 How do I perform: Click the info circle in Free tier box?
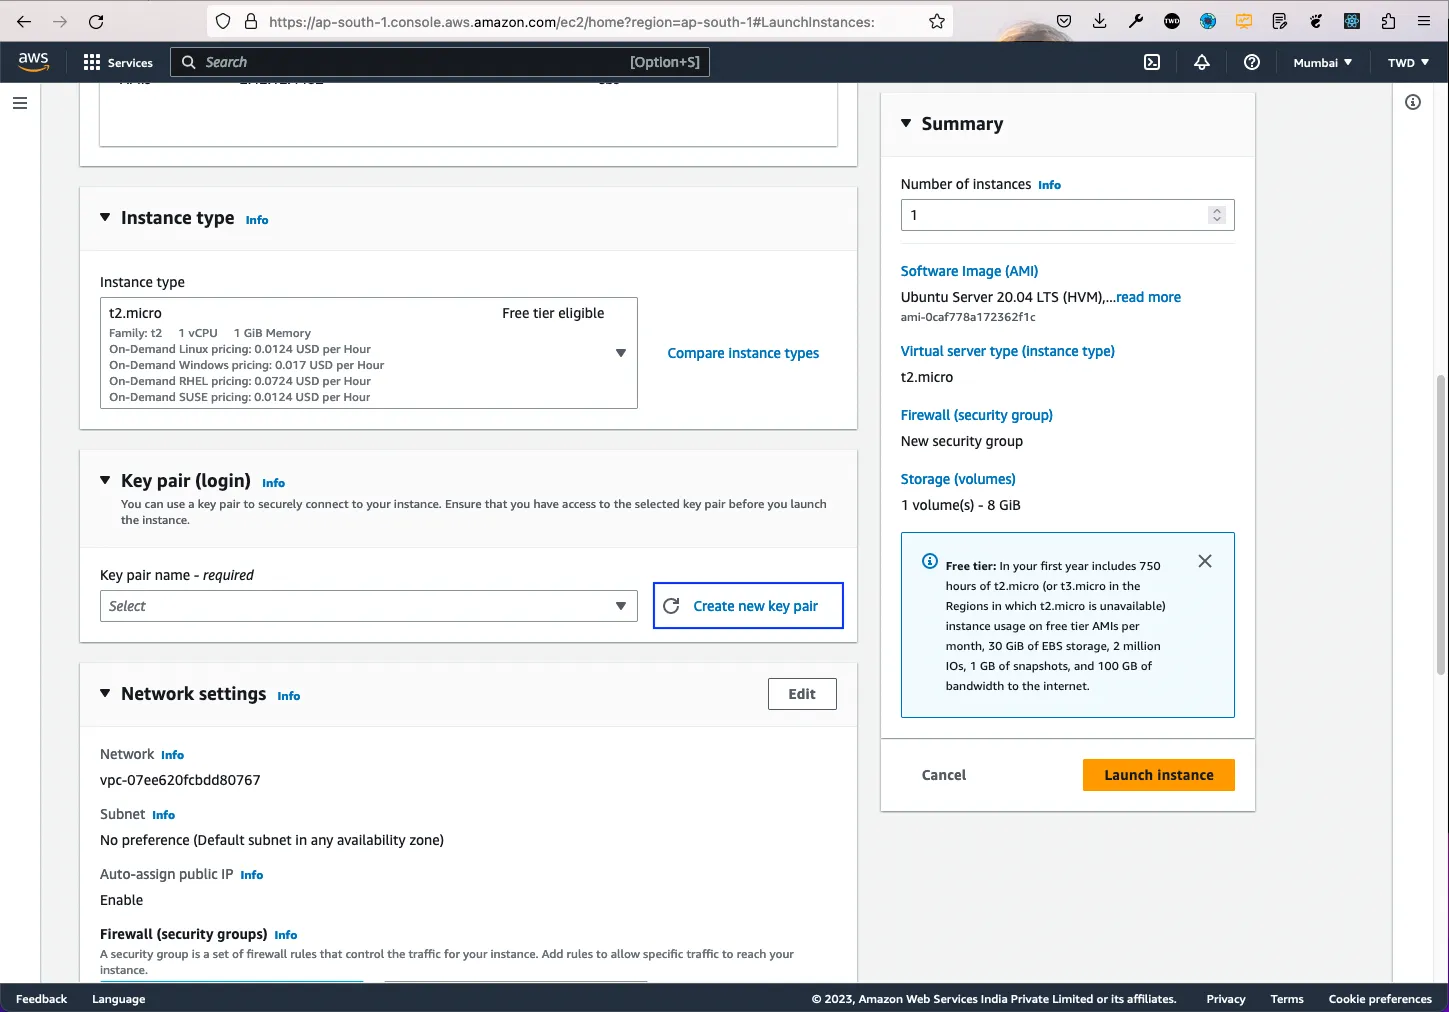[x=930, y=561]
